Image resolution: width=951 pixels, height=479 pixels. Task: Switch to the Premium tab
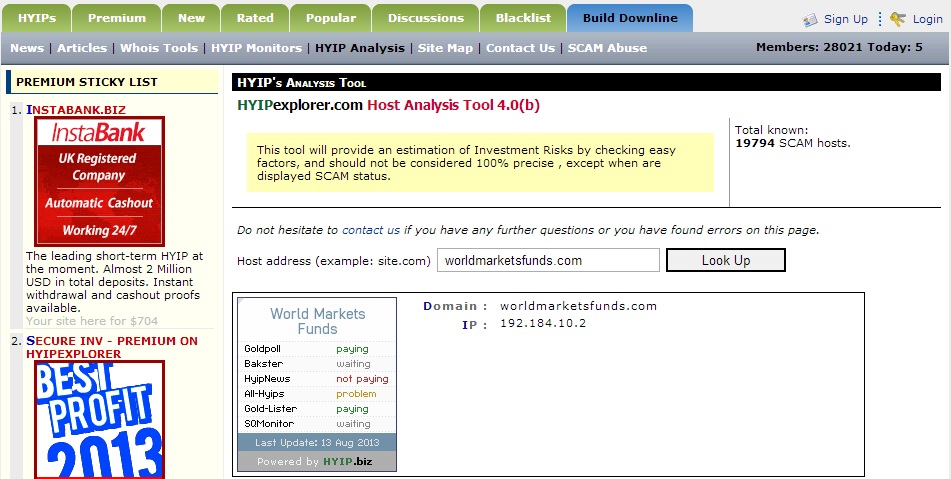coord(116,18)
